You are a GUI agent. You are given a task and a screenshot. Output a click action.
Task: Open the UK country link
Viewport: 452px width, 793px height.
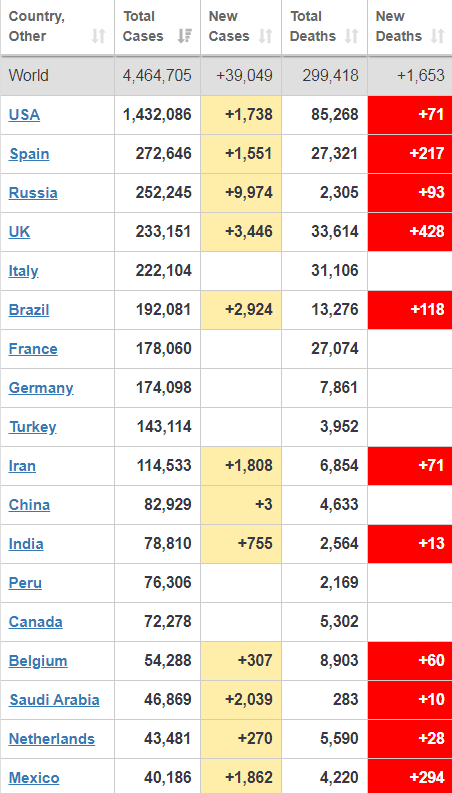click(19, 232)
